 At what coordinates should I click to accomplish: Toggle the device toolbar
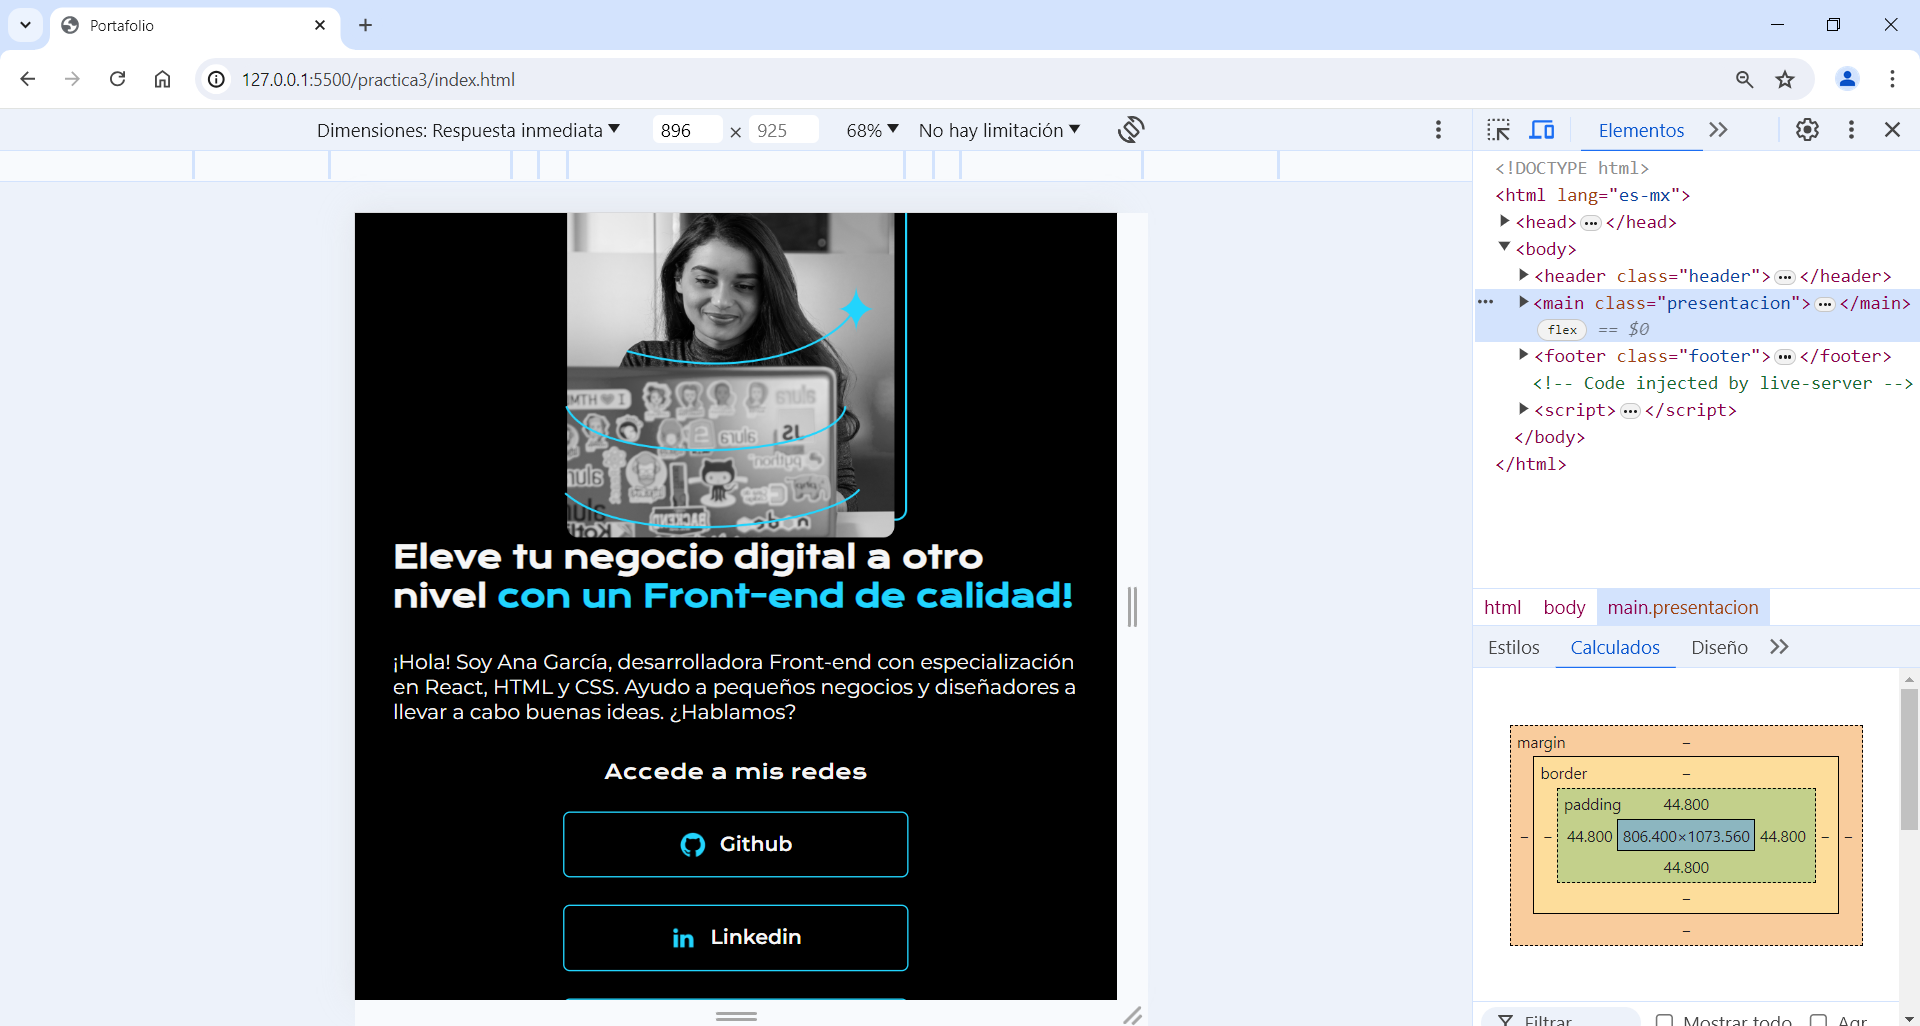1542,130
